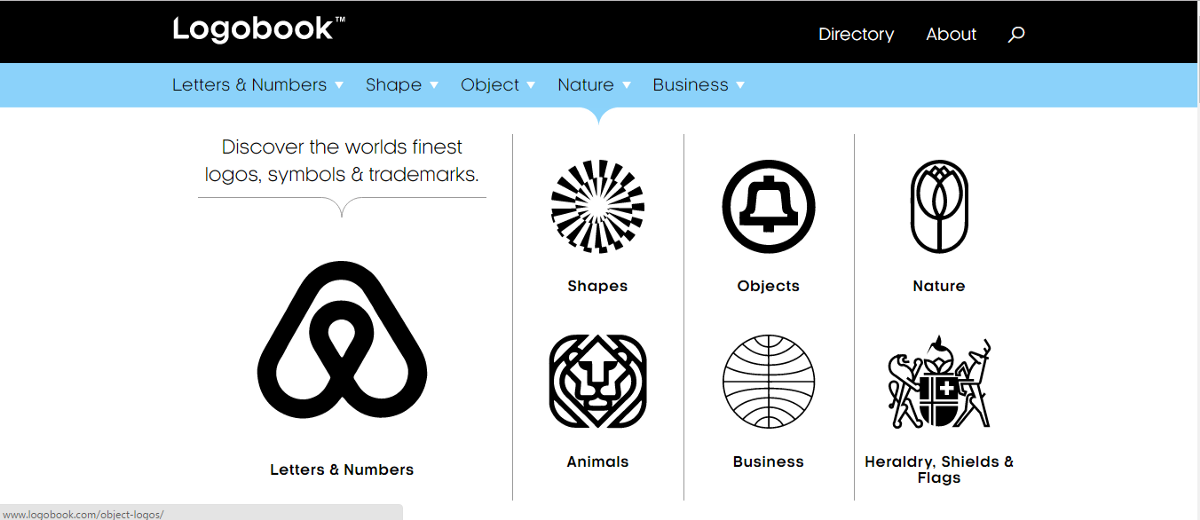Viewport: 1200px width, 520px height.
Task: Click the search magnifier icon
Action: pyautogui.click(x=1016, y=34)
